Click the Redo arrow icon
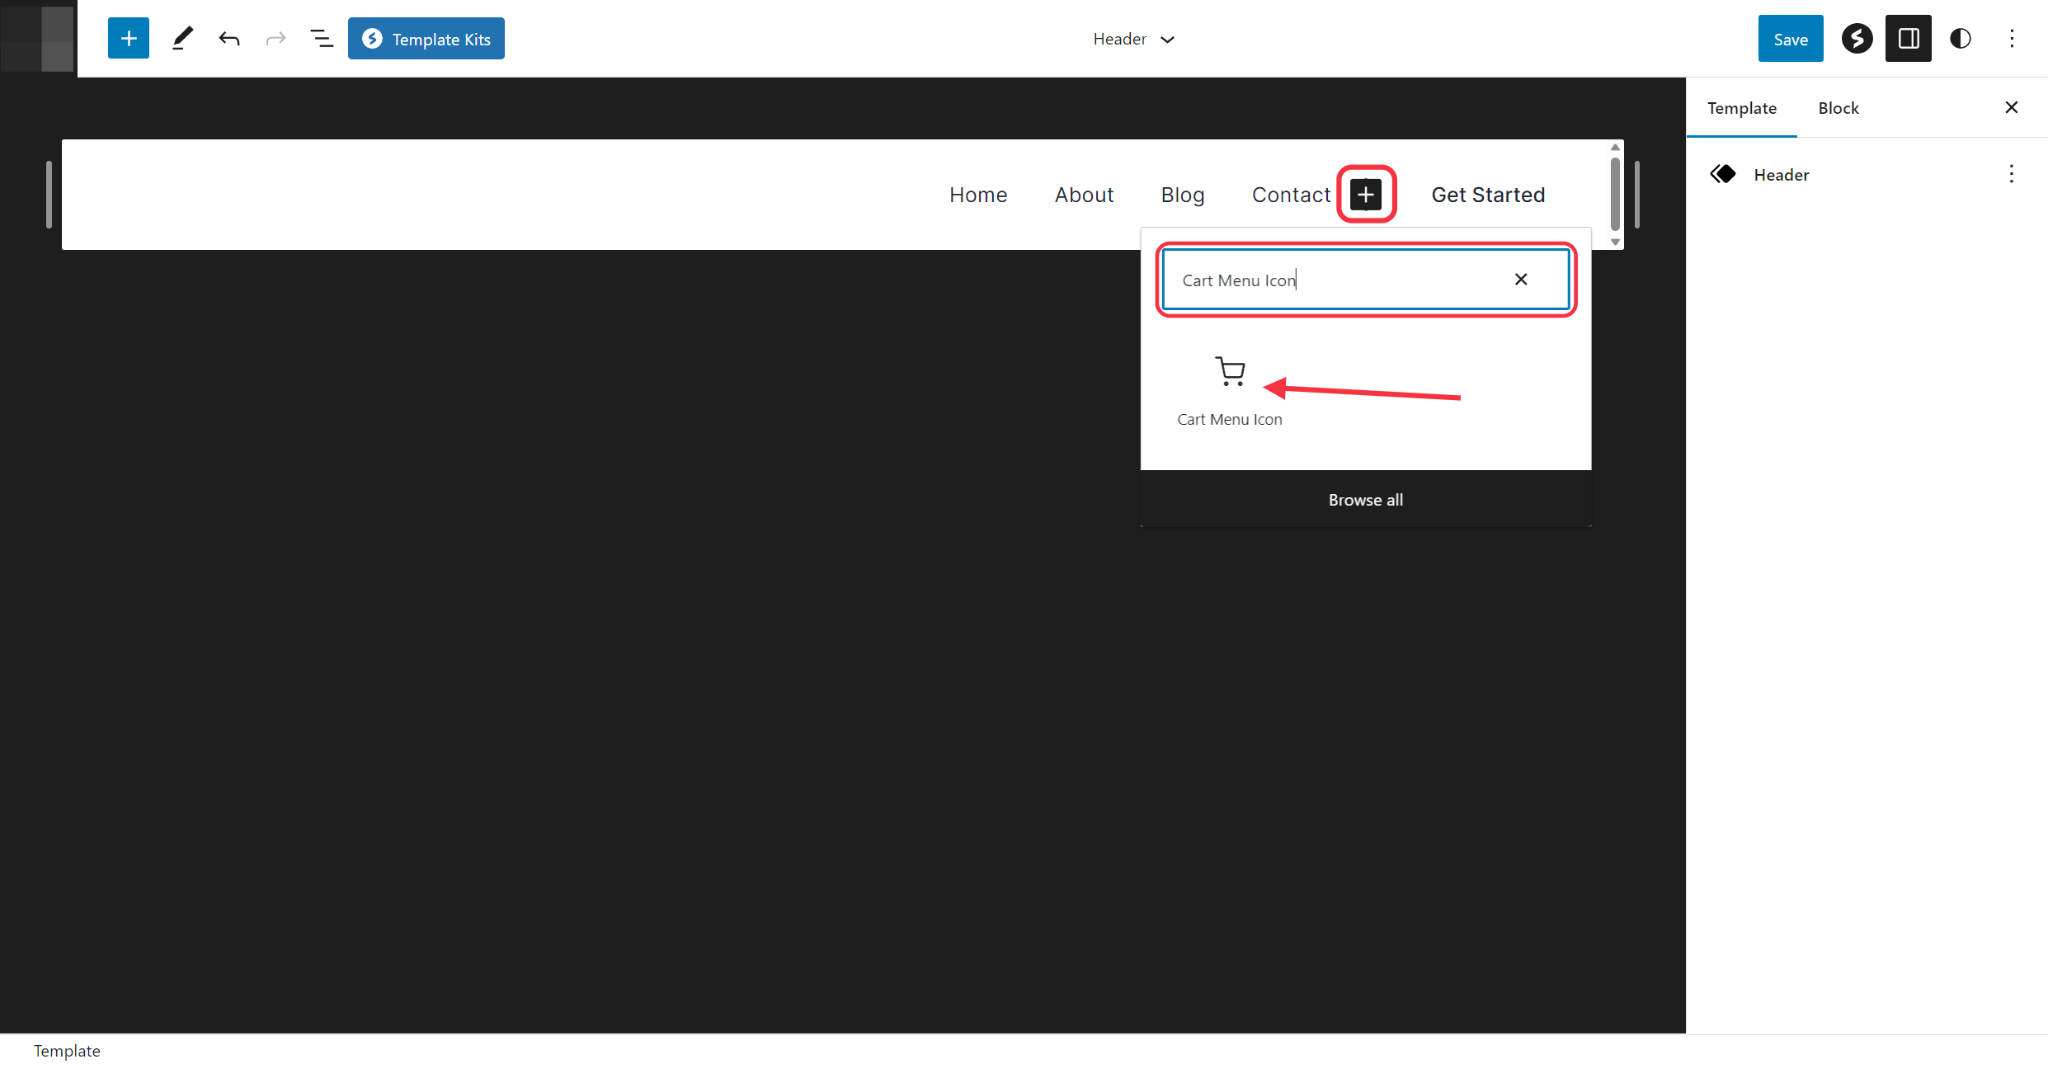Screen dimensions: 2048x1066 [x=275, y=38]
